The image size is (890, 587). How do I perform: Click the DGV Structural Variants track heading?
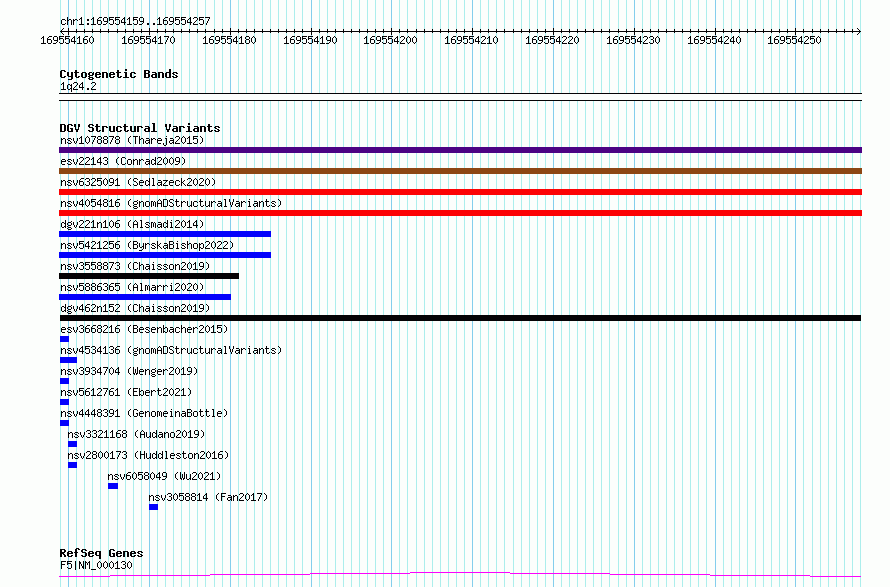[x=140, y=128]
